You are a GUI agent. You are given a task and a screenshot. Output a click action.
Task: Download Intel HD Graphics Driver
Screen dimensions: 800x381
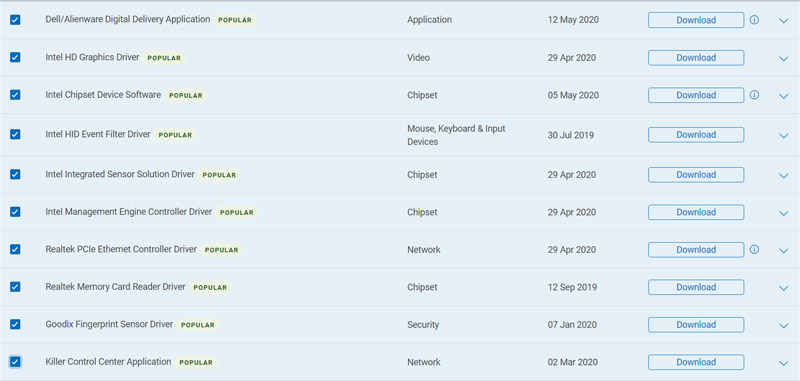696,58
